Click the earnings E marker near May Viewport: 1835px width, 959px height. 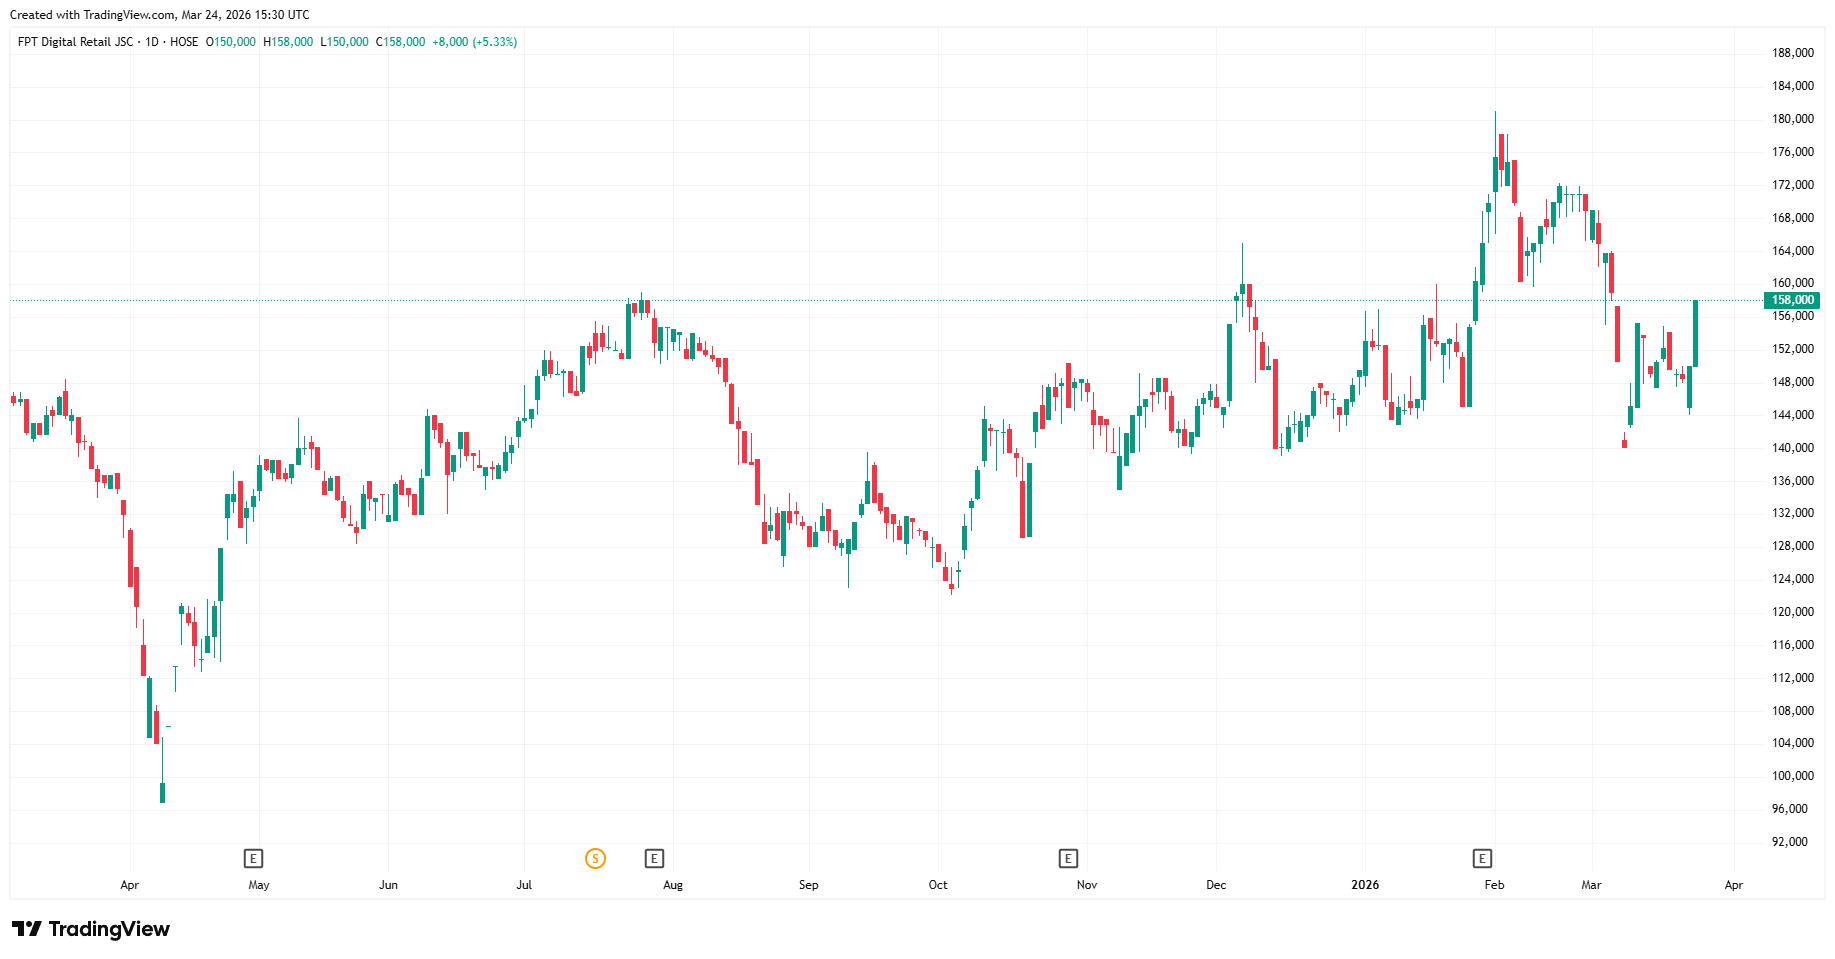[254, 858]
